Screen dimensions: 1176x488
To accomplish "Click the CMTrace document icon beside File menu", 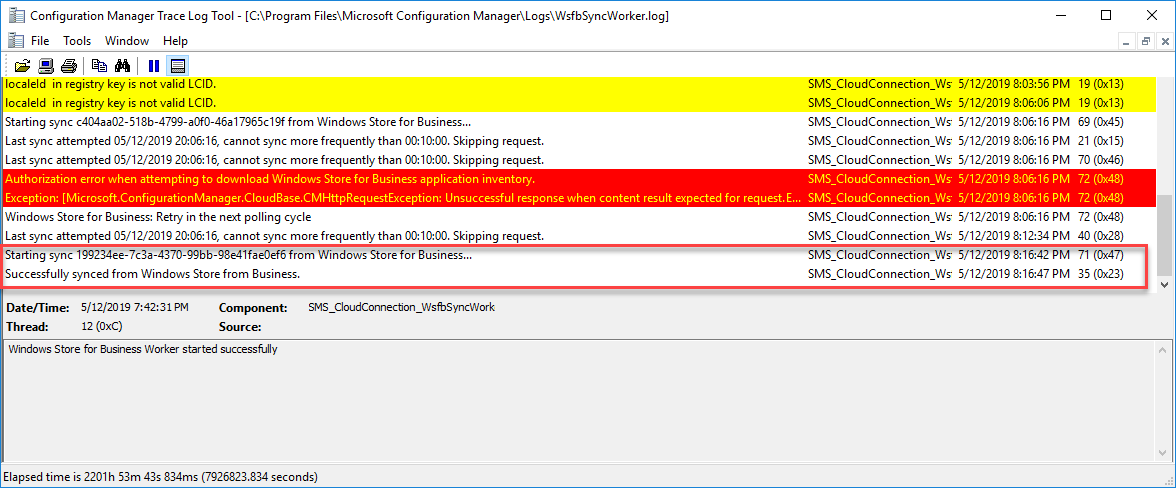I will pyautogui.click(x=15, y=40).
